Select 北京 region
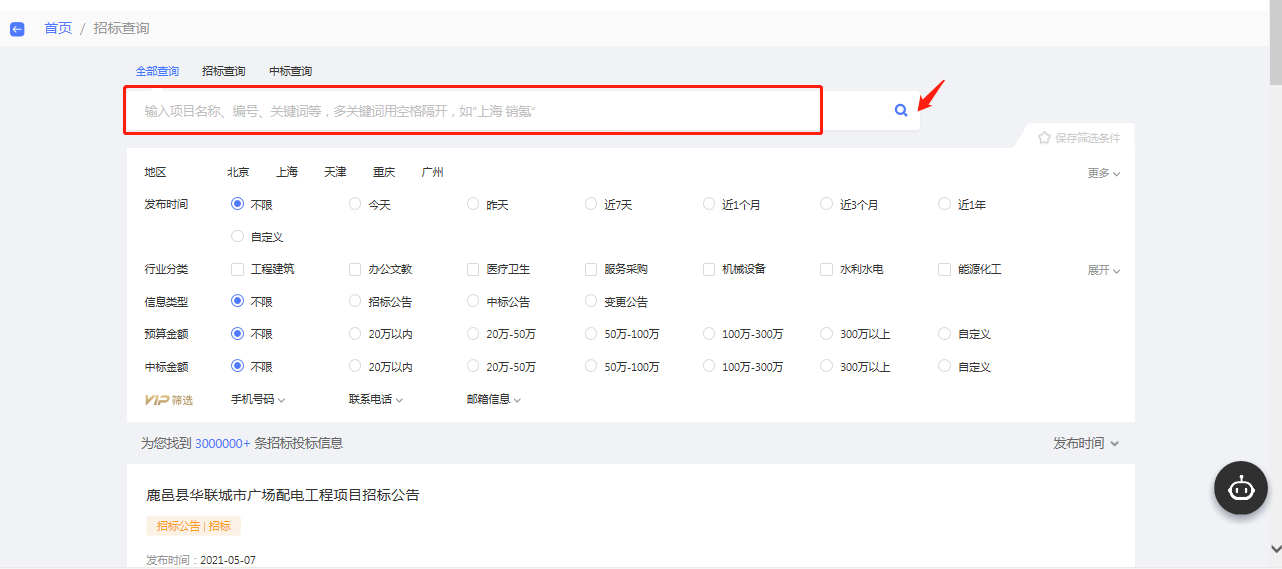 [238, 172]
